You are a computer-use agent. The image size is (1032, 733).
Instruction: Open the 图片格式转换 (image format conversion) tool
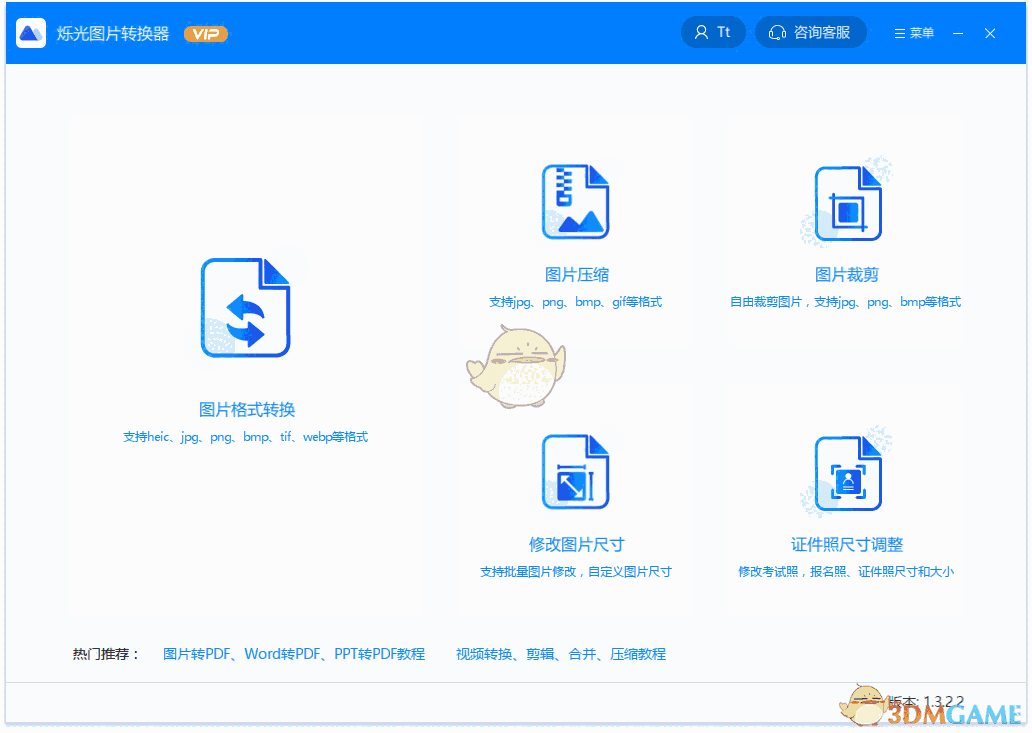click(246, 307)
